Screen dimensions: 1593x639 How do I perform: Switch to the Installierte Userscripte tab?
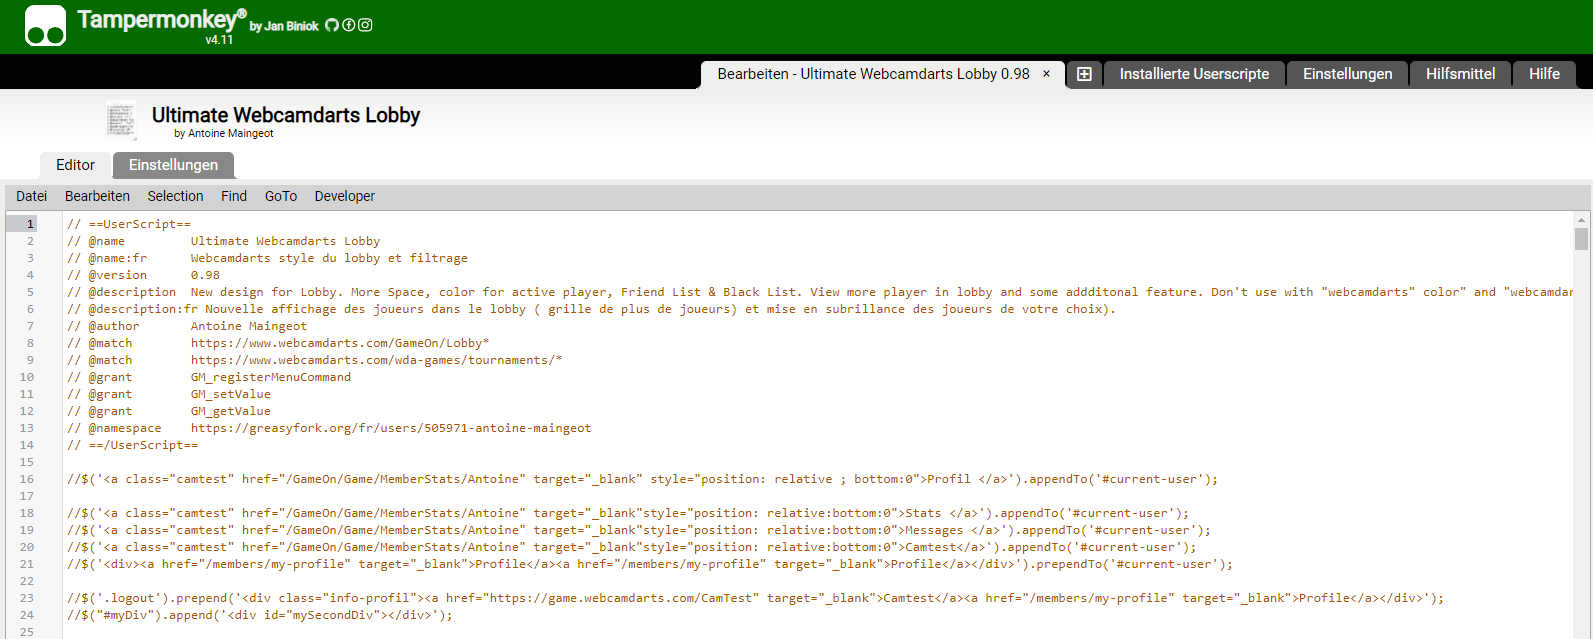1194,74
